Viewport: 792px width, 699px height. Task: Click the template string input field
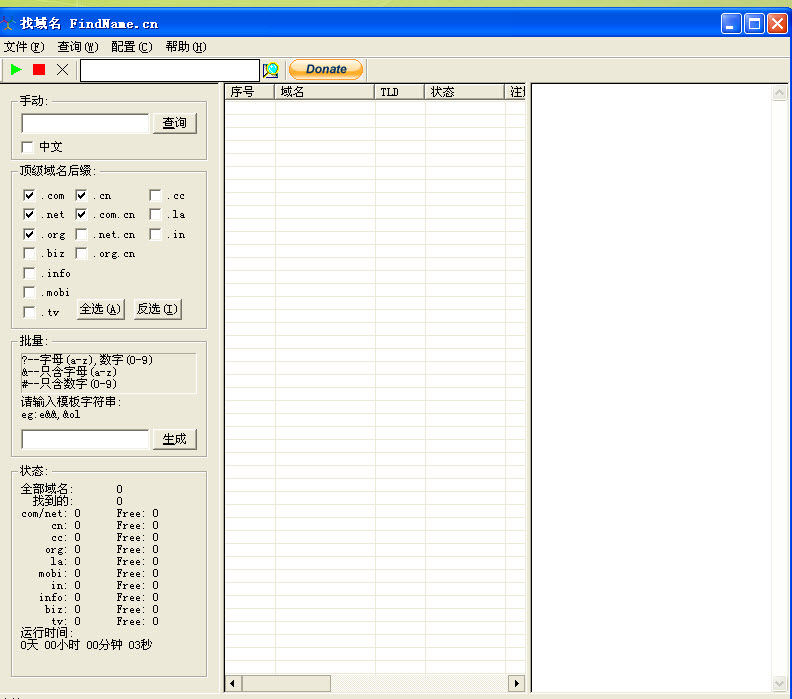tap(85, 439)
